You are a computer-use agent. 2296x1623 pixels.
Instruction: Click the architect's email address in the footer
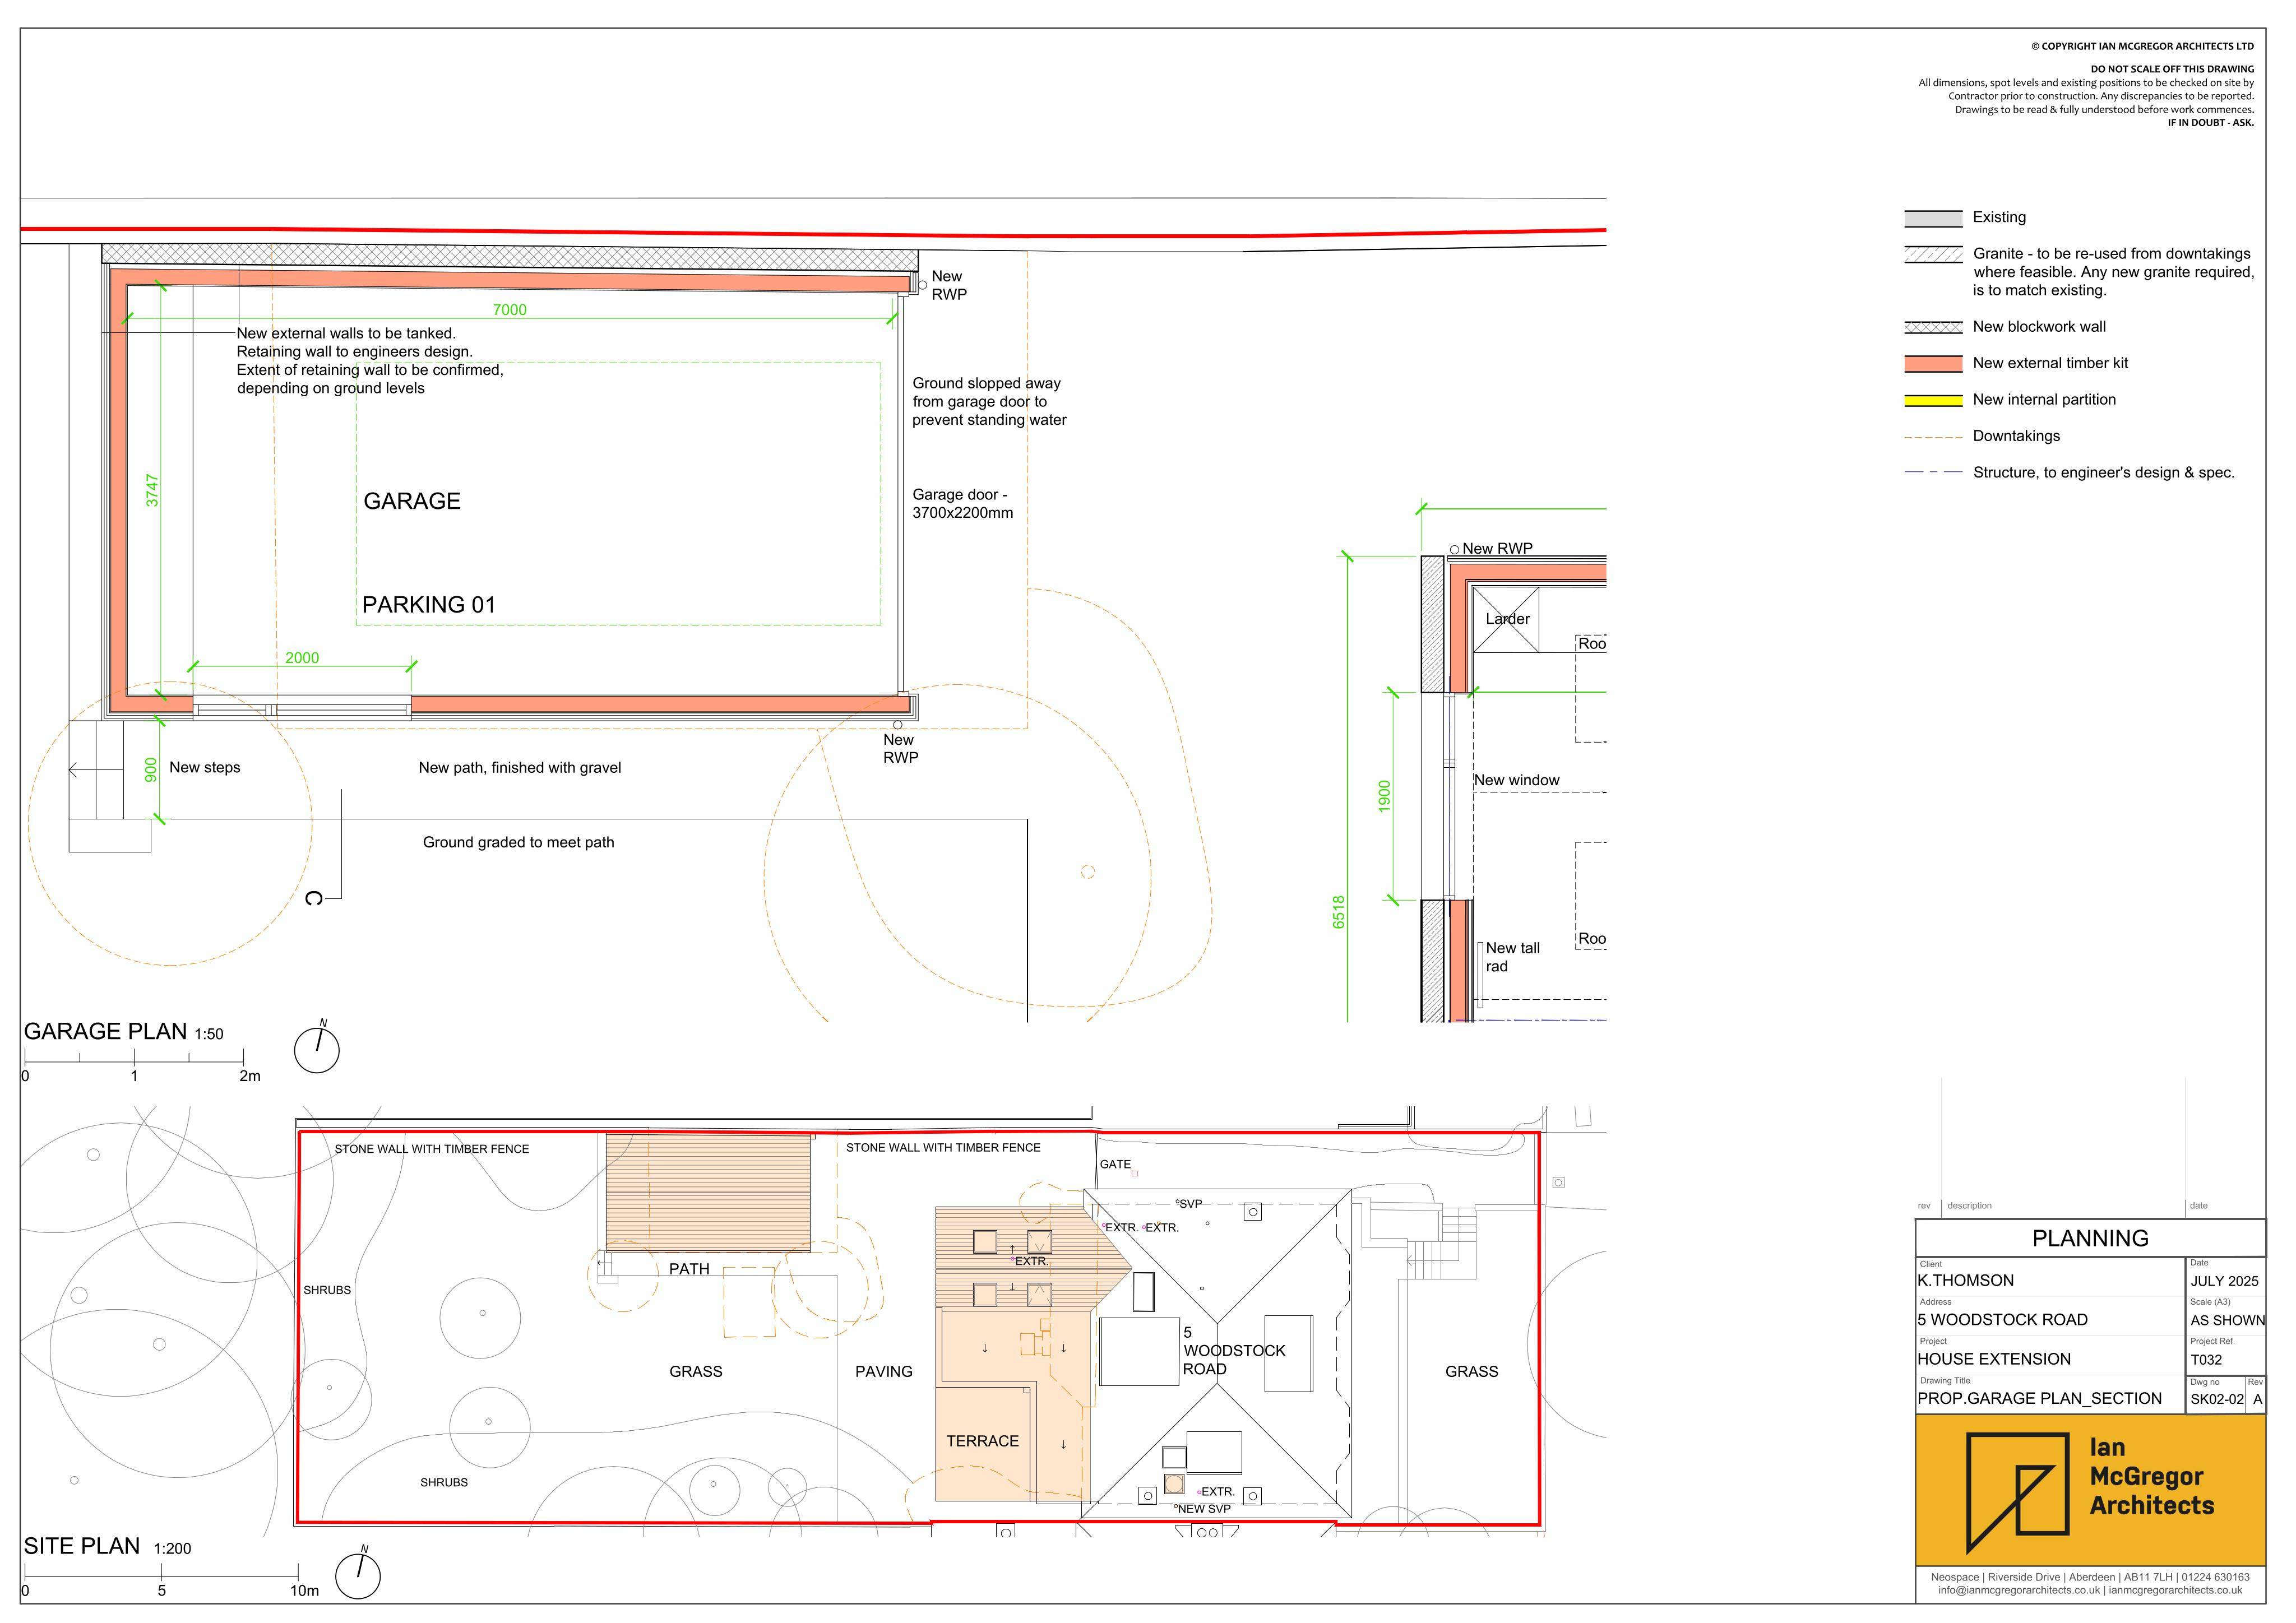coord(2019,1590)
